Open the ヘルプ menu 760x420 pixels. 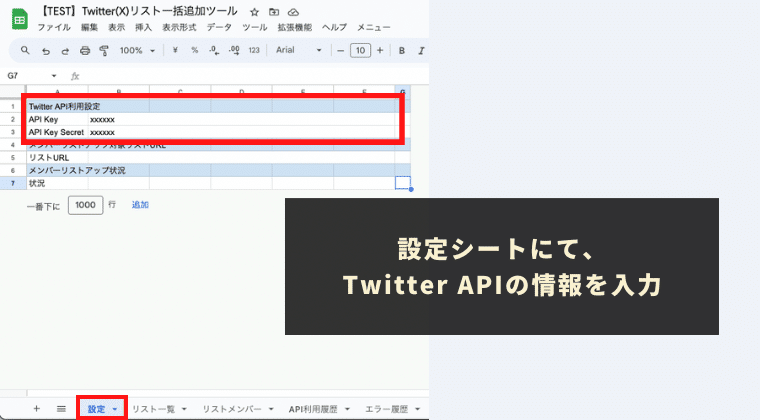(335, 28)
